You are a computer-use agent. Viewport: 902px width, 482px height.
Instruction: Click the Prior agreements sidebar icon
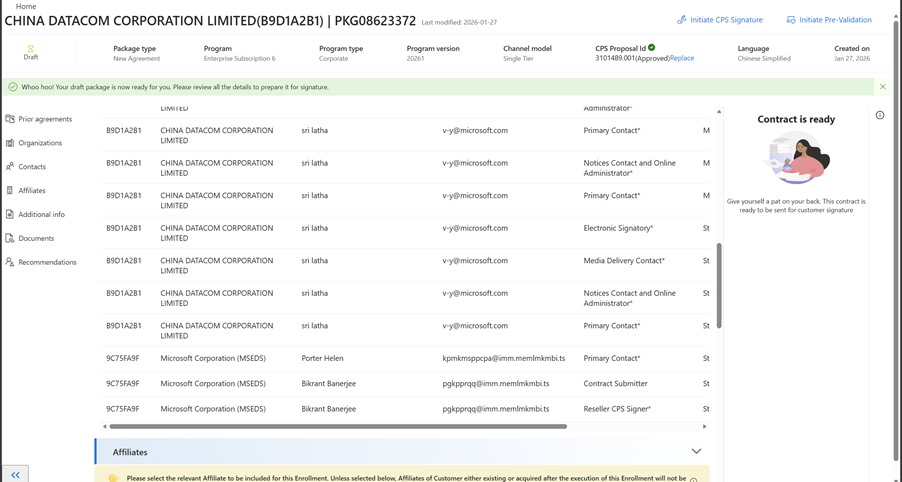coord(10,118)
